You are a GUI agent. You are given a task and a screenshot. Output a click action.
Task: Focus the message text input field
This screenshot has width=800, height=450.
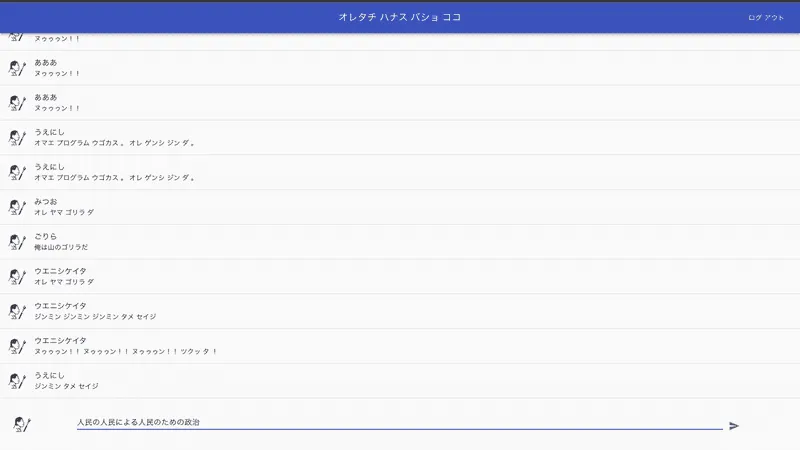point(398,423)
